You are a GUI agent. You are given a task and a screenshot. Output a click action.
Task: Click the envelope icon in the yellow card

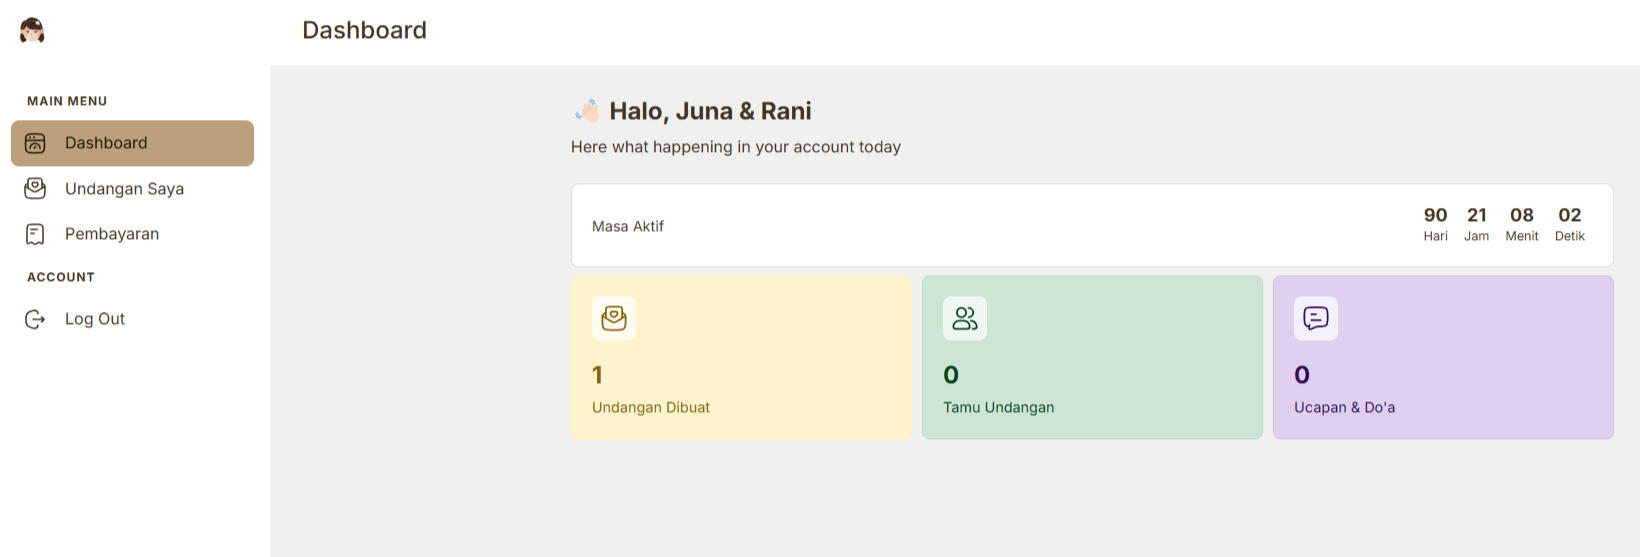pyautogui.click(x=614, y=318)
